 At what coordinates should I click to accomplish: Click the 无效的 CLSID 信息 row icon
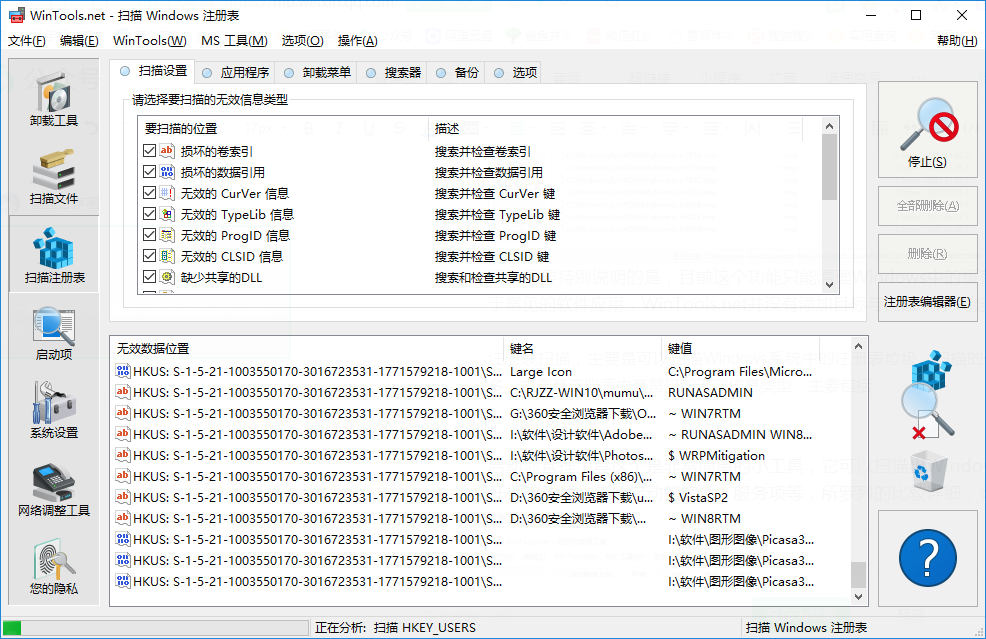[x=167, y=256]
